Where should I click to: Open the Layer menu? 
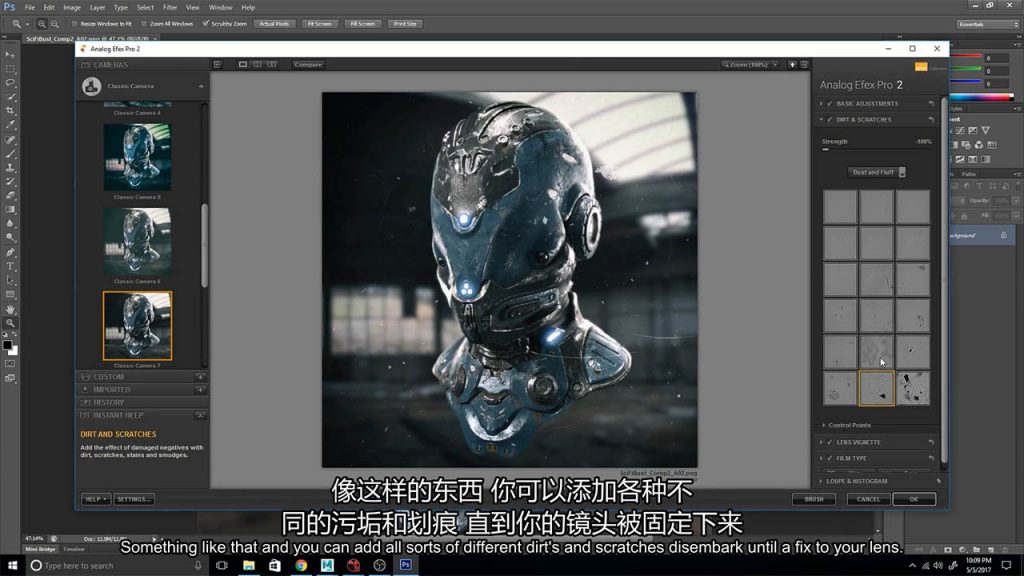click(97, 8)
